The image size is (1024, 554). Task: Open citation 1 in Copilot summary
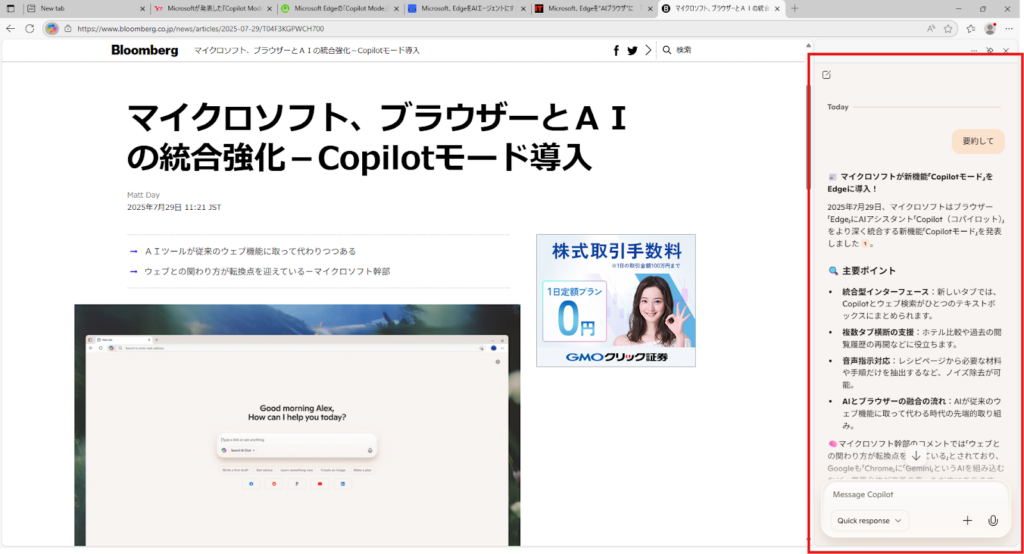pyautogui.click(x=865, y=244)
